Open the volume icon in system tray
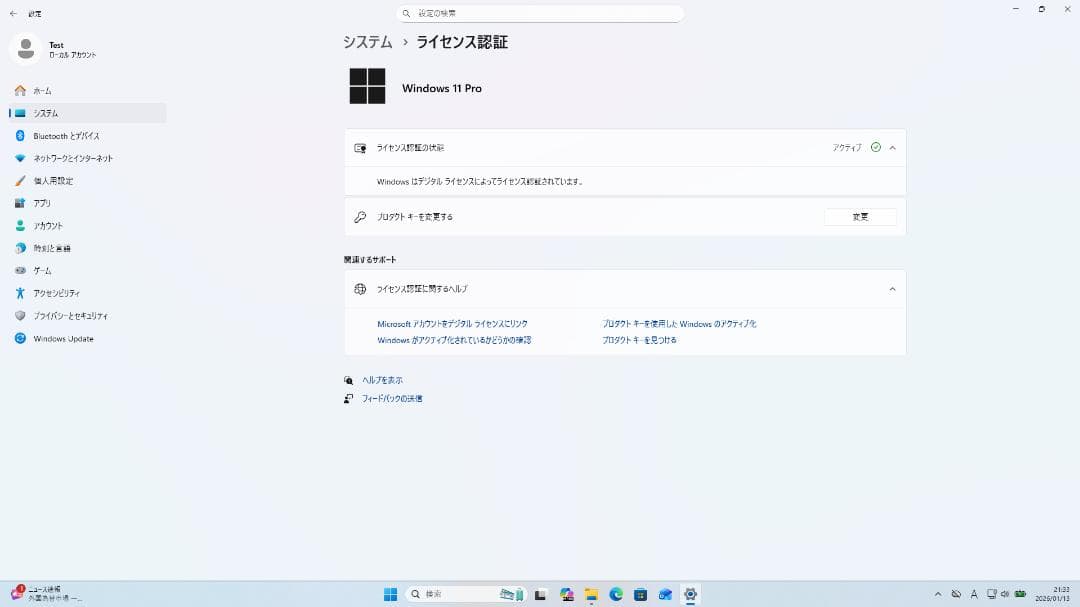Viewport: 1080px width, 607px height. point(1005,594)
